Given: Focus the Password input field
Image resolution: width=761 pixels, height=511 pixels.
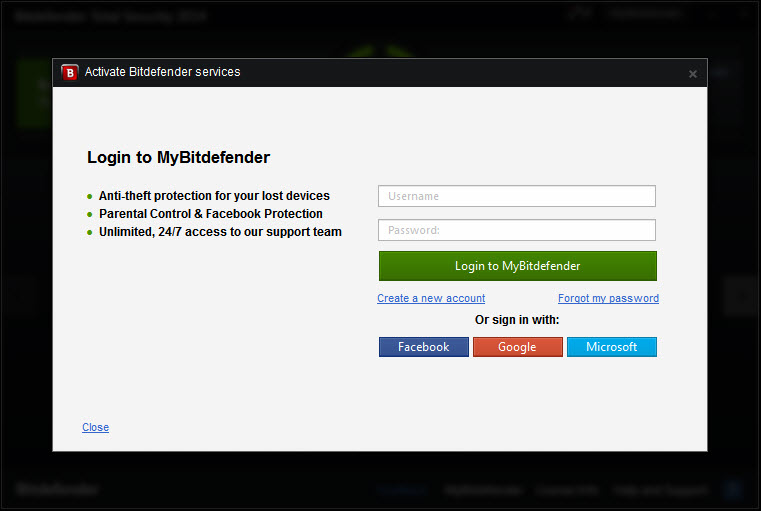Looking at the screenshot, I should (x=517, y=230).
